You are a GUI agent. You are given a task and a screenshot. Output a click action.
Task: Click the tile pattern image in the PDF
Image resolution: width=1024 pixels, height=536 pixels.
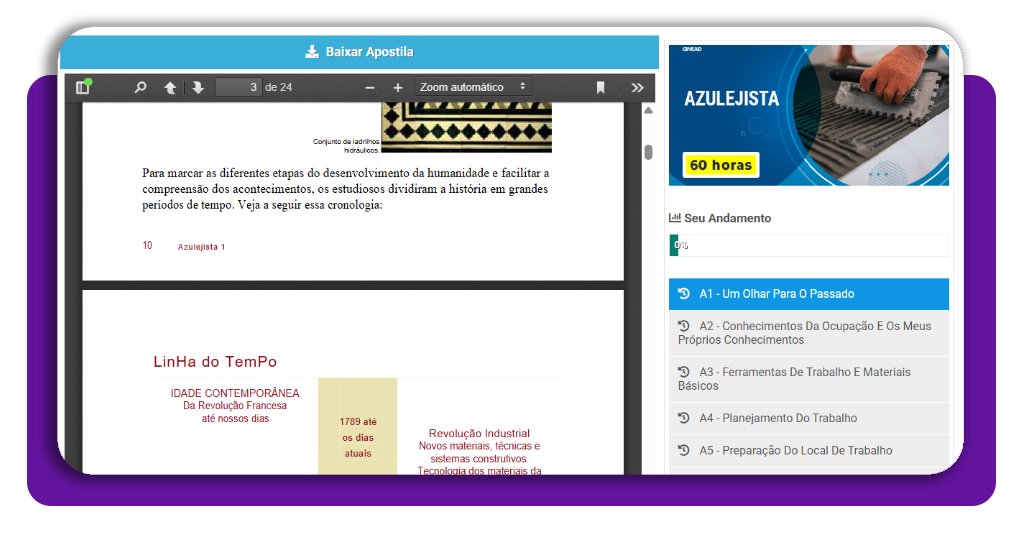pos(466,127)
